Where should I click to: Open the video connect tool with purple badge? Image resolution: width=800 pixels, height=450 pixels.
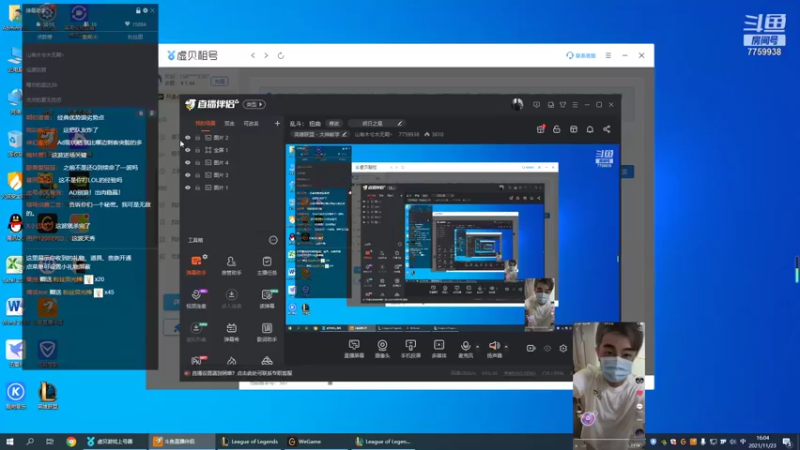tap(196, 298)
